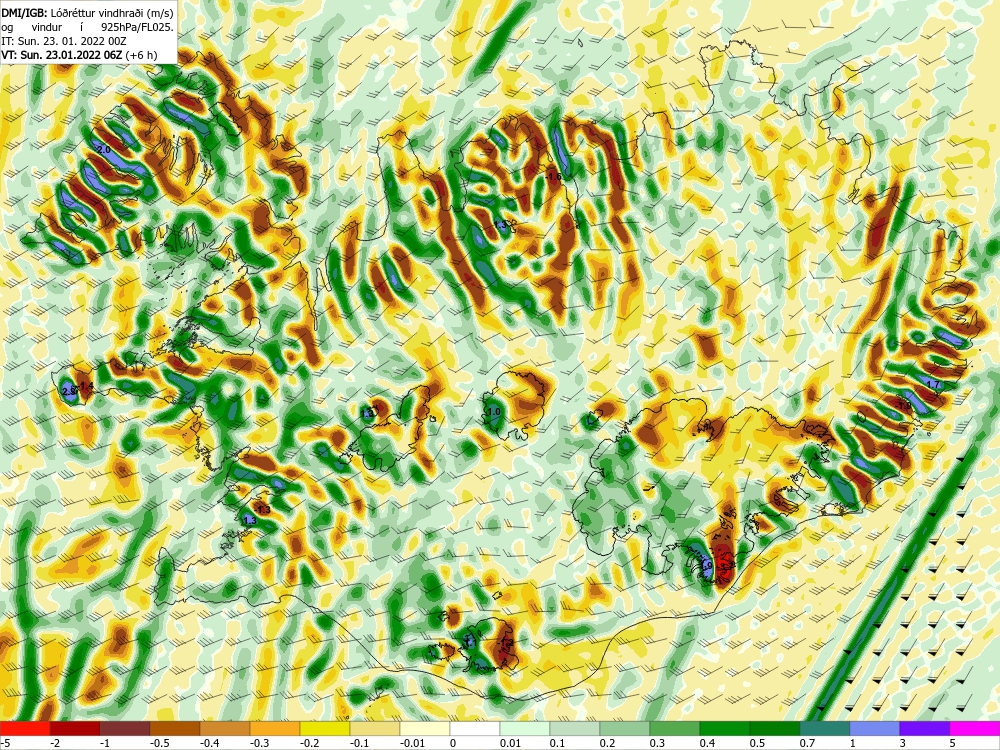Click the legend label "-0.5"
The image size is (1000, 750).
click(x=159, y=743)
